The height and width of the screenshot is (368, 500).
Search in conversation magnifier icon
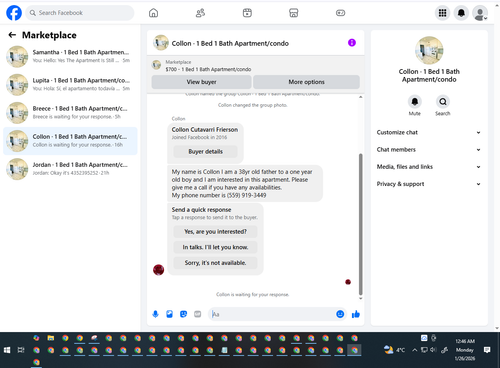click(x=443, y=102)
